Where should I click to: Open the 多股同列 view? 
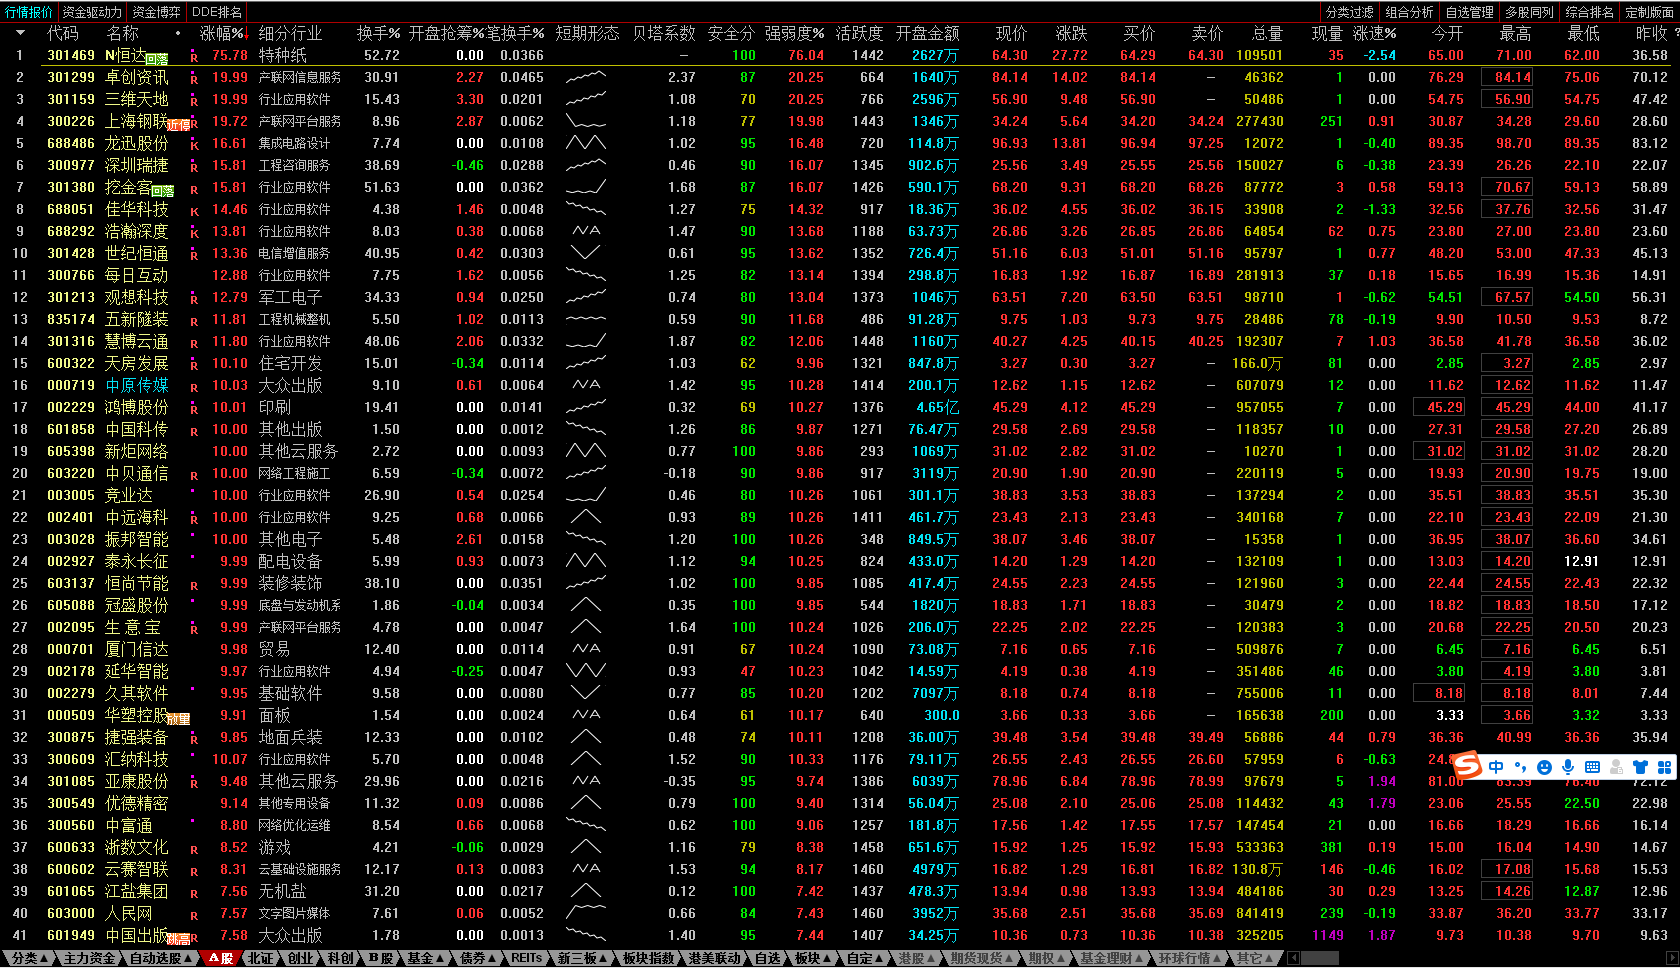(x=1530, y=12)
